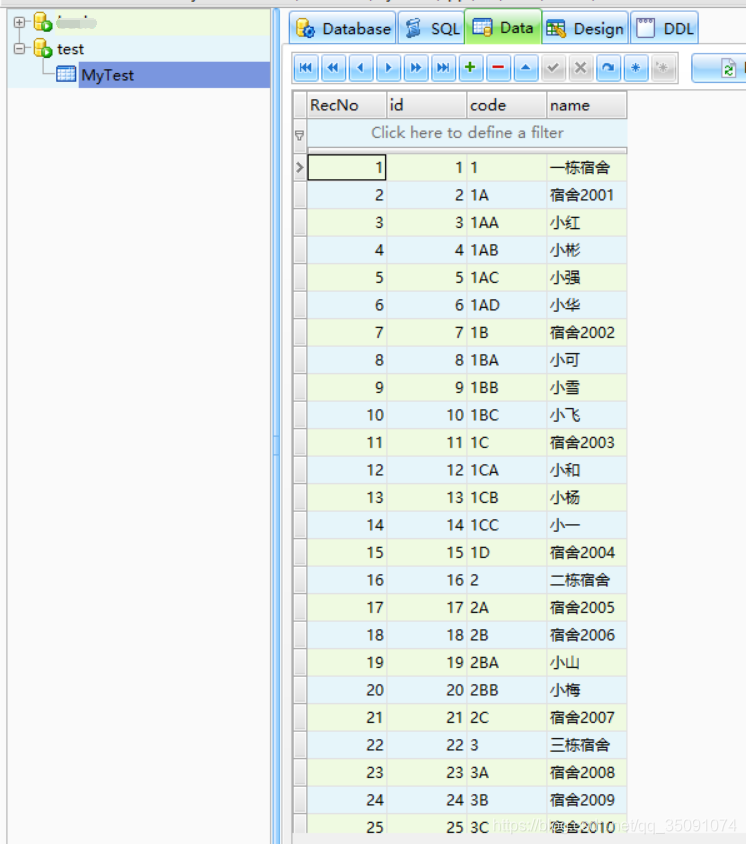Select cell 宿舍2007
The image size is (746, 844).
[587, 718]
